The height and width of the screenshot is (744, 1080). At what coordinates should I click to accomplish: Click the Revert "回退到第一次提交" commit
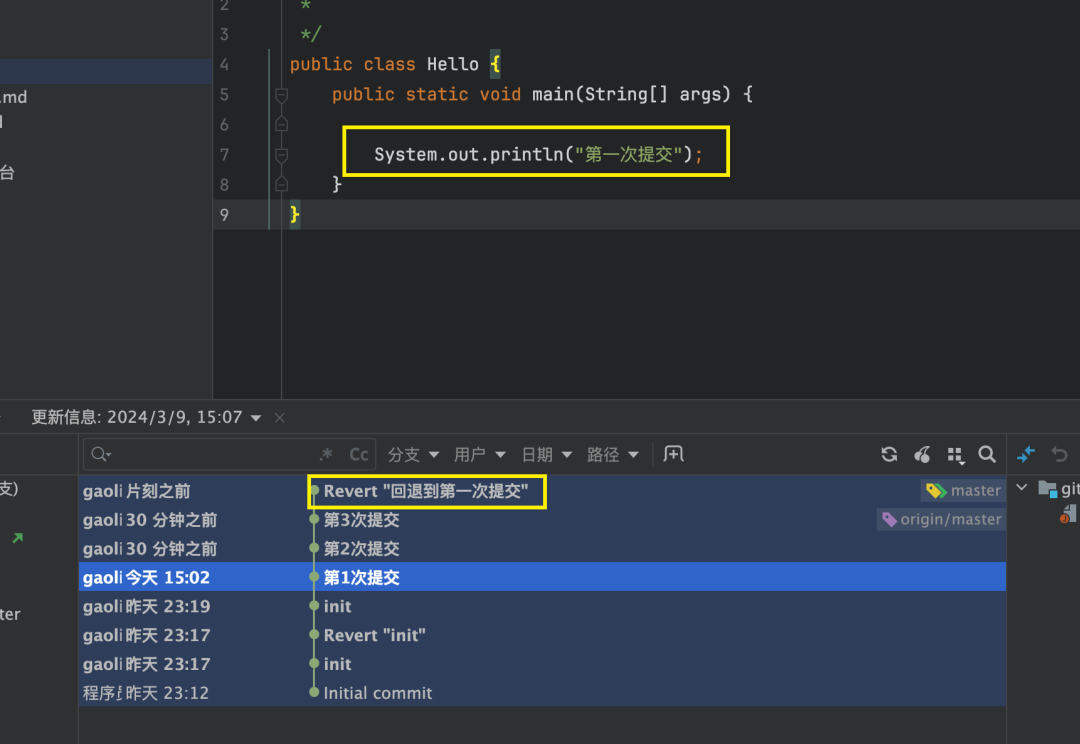tap(426, 491)
